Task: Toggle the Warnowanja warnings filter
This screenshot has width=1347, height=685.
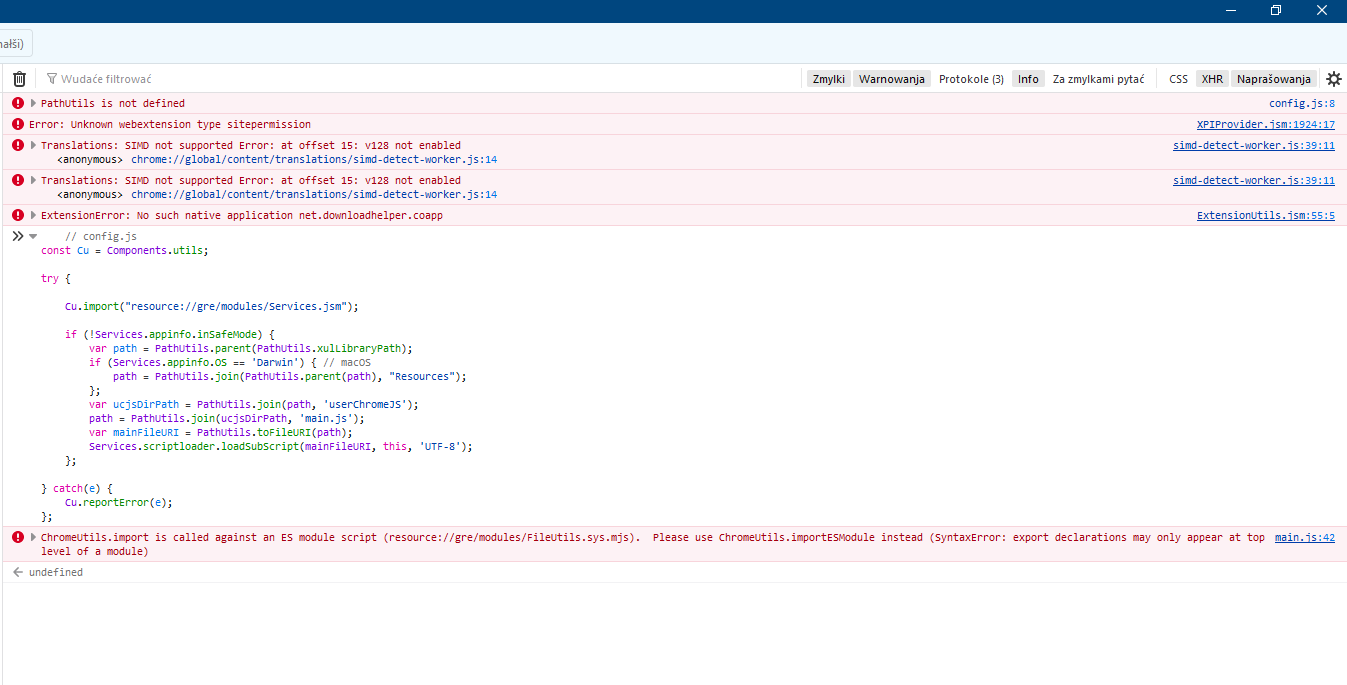Action: point(891,79)
